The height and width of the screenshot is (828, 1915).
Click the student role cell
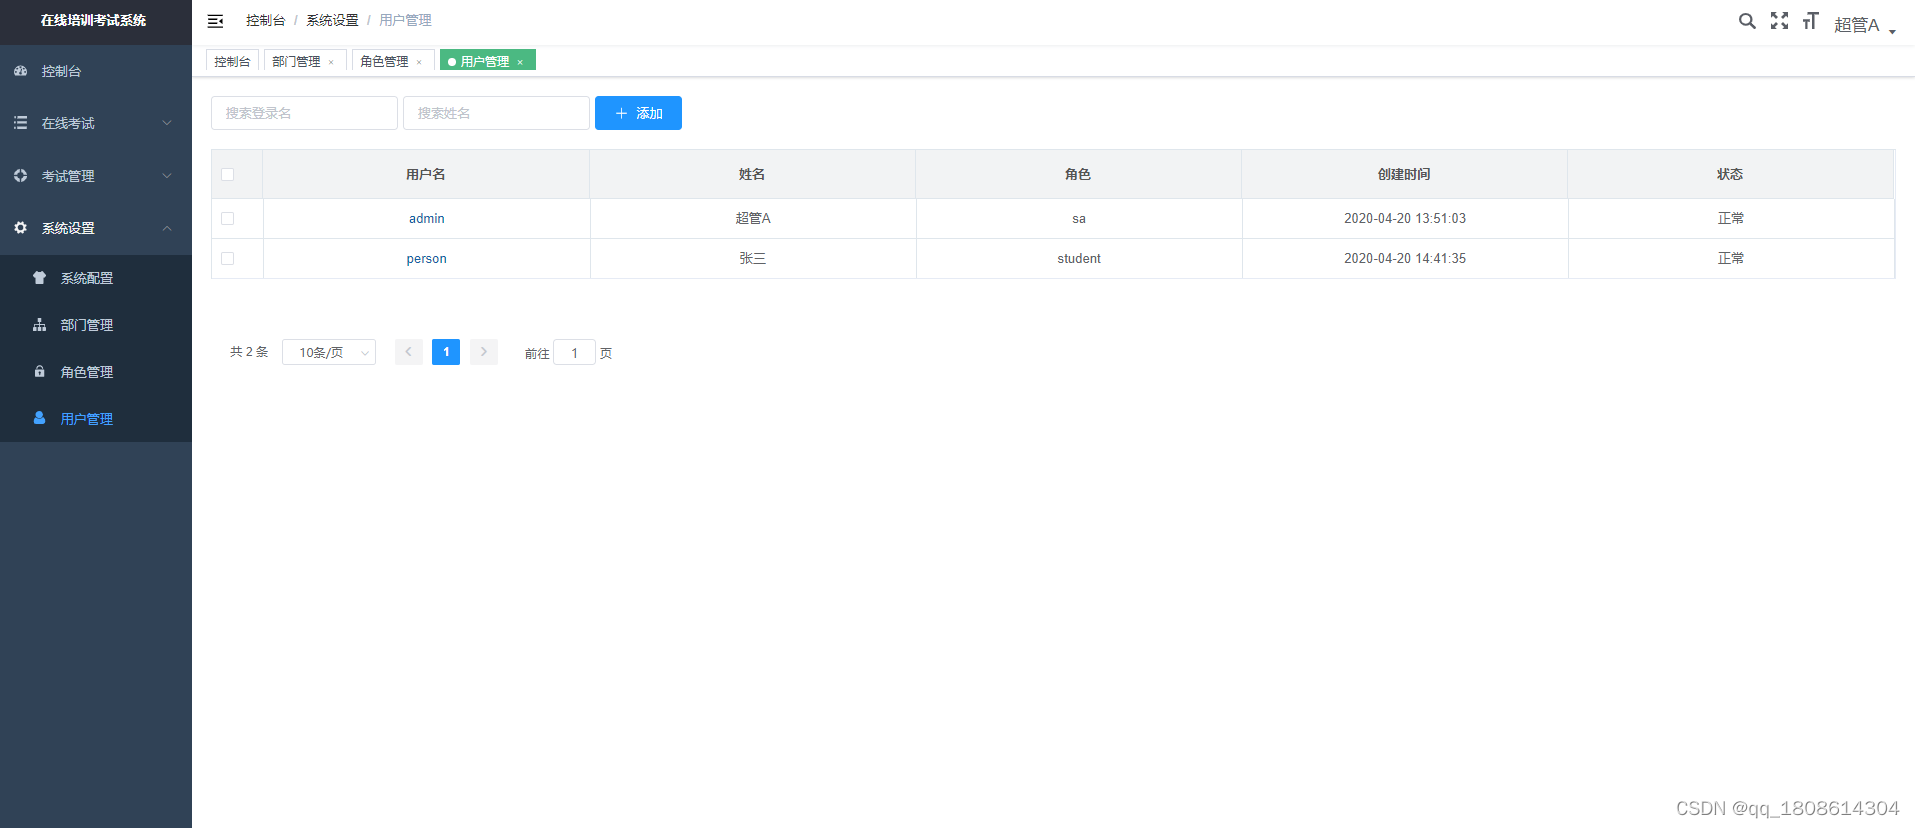pyautogui.click(x=1079, y=258)
